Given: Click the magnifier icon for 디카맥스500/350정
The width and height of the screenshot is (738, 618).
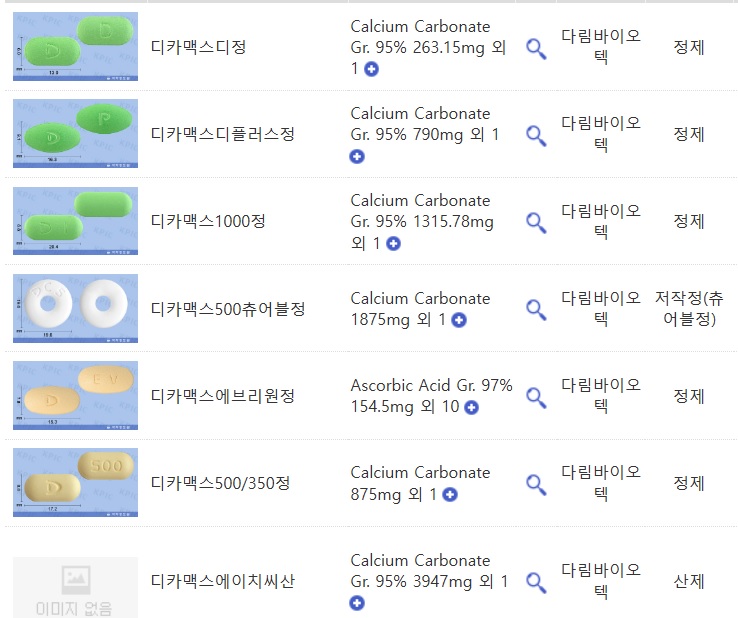Looking at the screenshot, I should click(x=536, y=484).
